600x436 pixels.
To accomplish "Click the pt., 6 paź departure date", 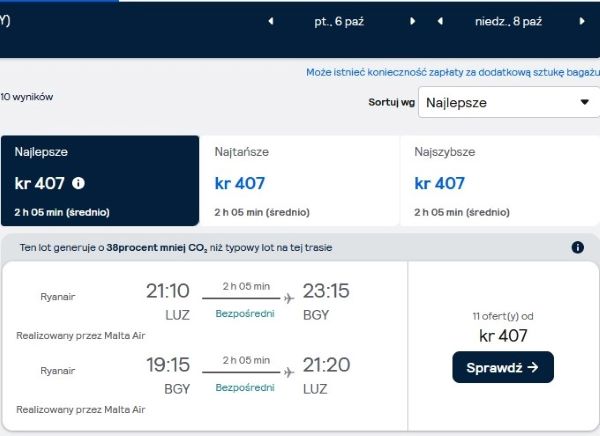I will (339, 21).
